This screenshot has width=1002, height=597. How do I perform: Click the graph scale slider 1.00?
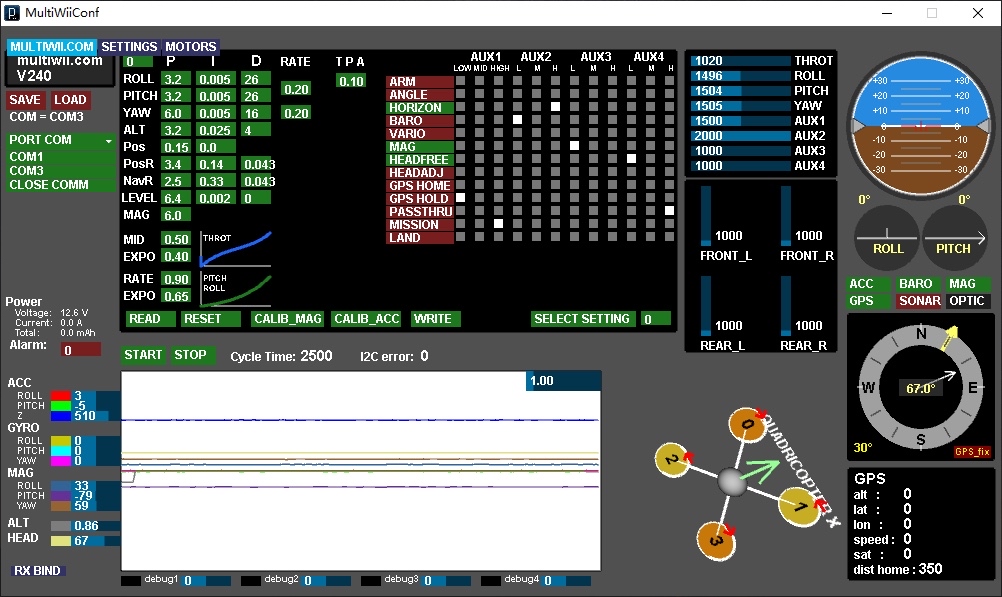tap(563, 381)
